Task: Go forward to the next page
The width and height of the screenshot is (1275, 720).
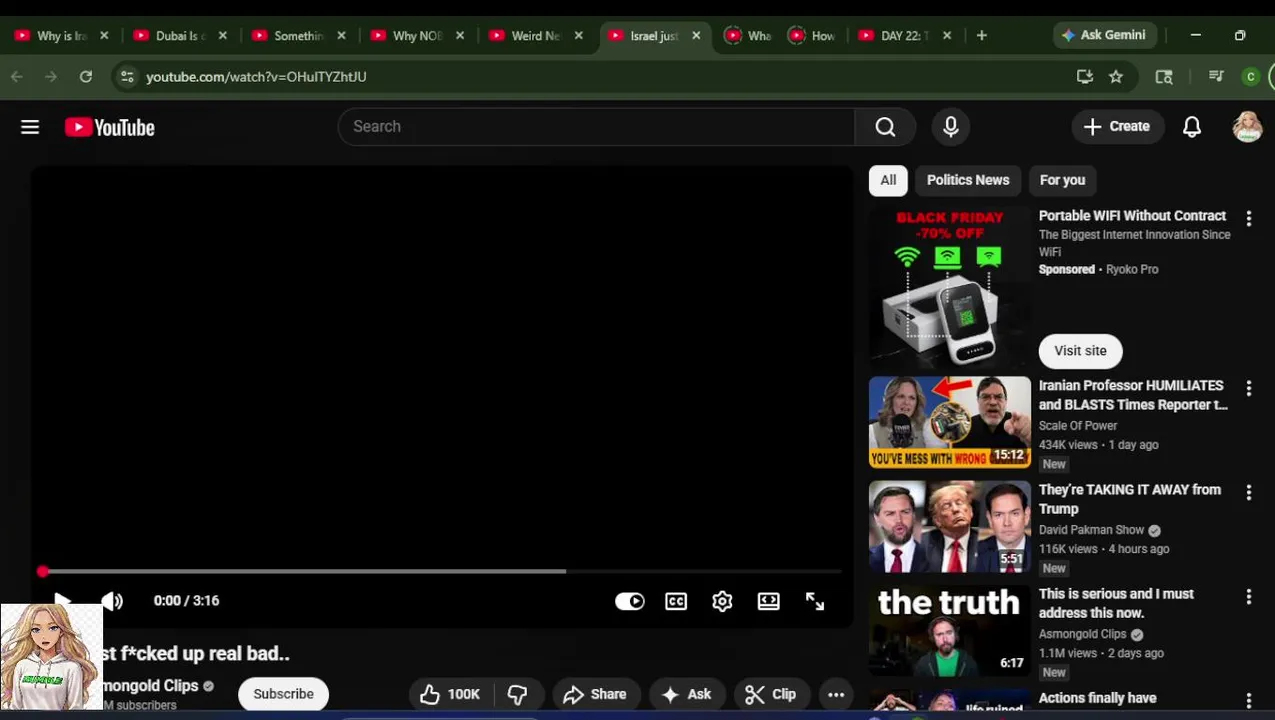Action: [51, 76]
